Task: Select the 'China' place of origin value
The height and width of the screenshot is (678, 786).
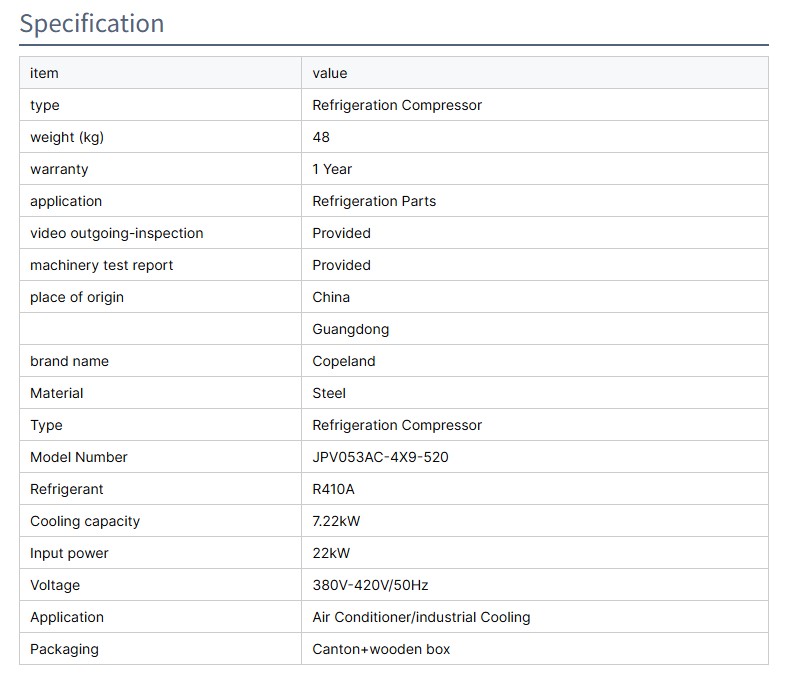Action: click(331, 297)
